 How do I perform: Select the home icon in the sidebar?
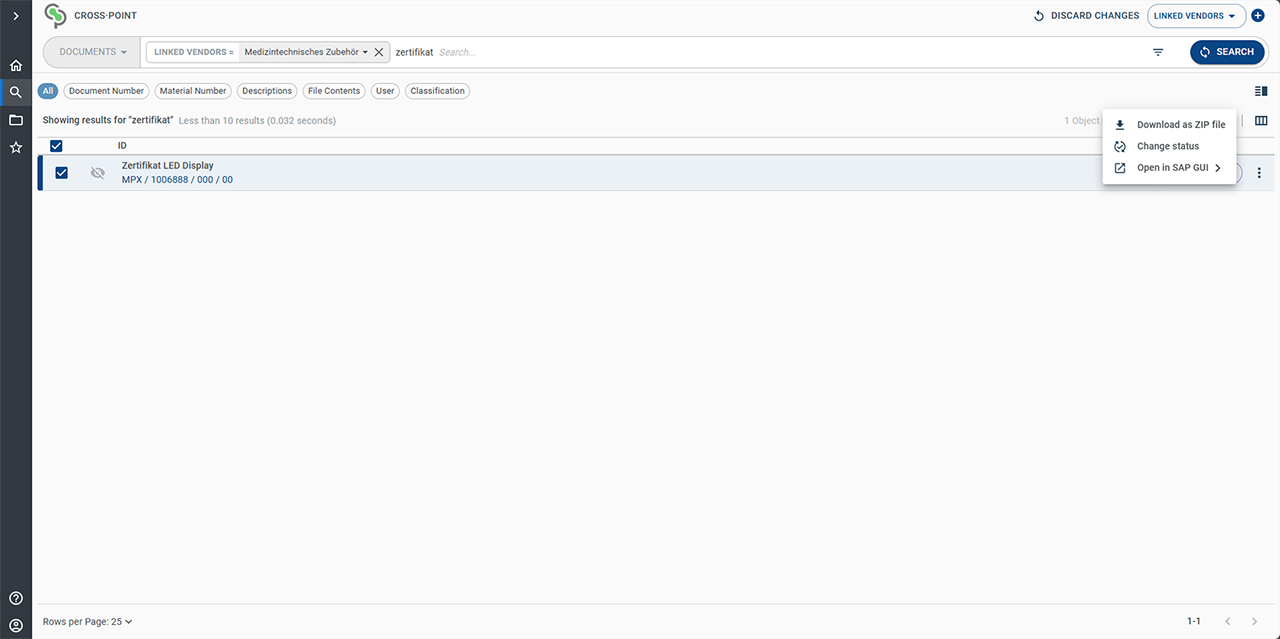coord(15,64)
